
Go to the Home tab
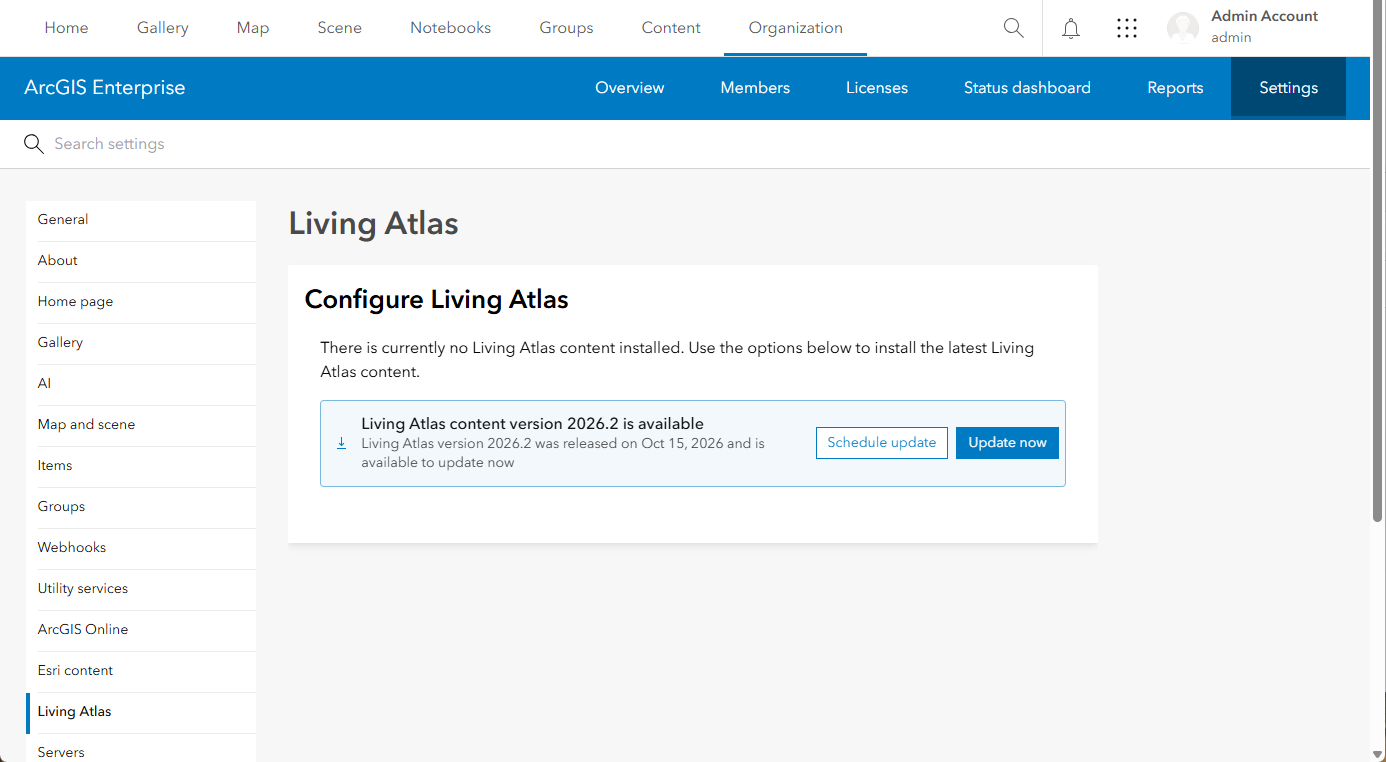click(66, 28)
